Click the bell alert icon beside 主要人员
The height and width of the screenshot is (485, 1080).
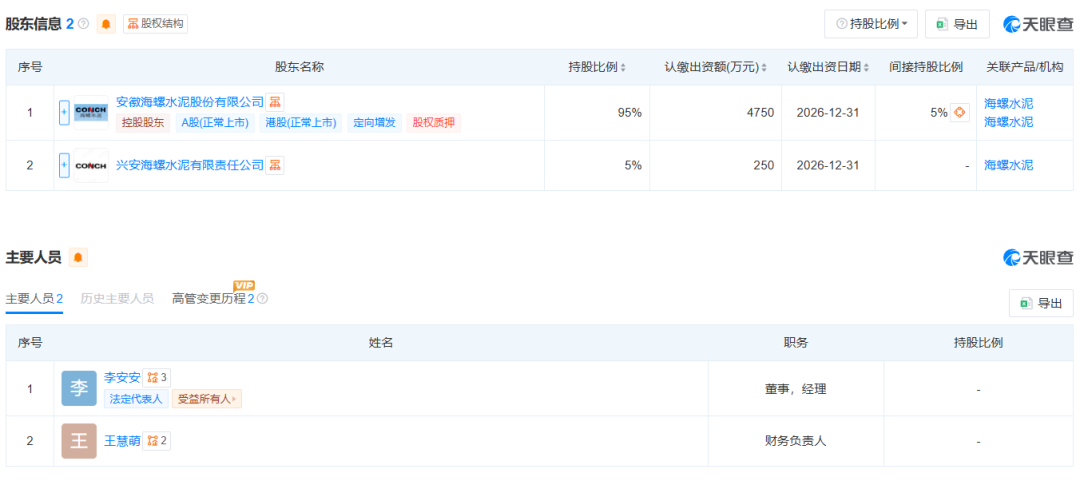pyautogui.click(x=79, y=258)
